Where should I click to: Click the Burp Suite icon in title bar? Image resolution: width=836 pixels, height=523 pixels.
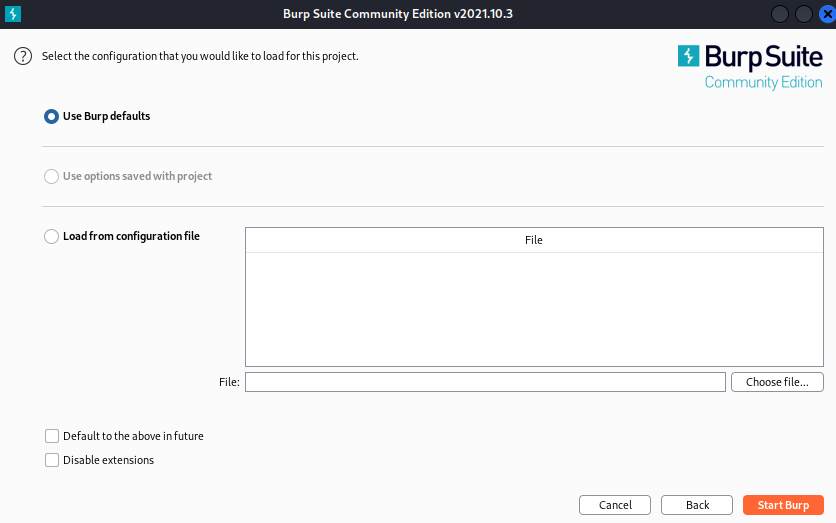point(14,14)
